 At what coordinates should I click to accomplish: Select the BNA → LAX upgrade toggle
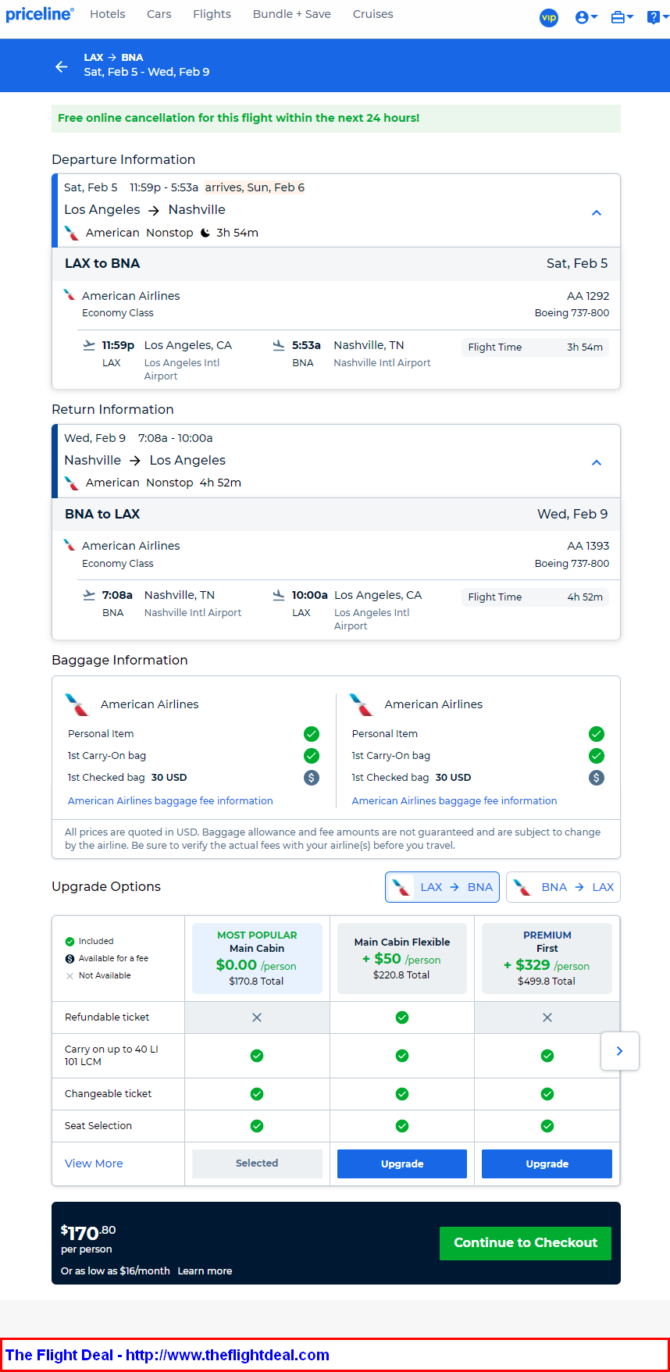point(563,887)
